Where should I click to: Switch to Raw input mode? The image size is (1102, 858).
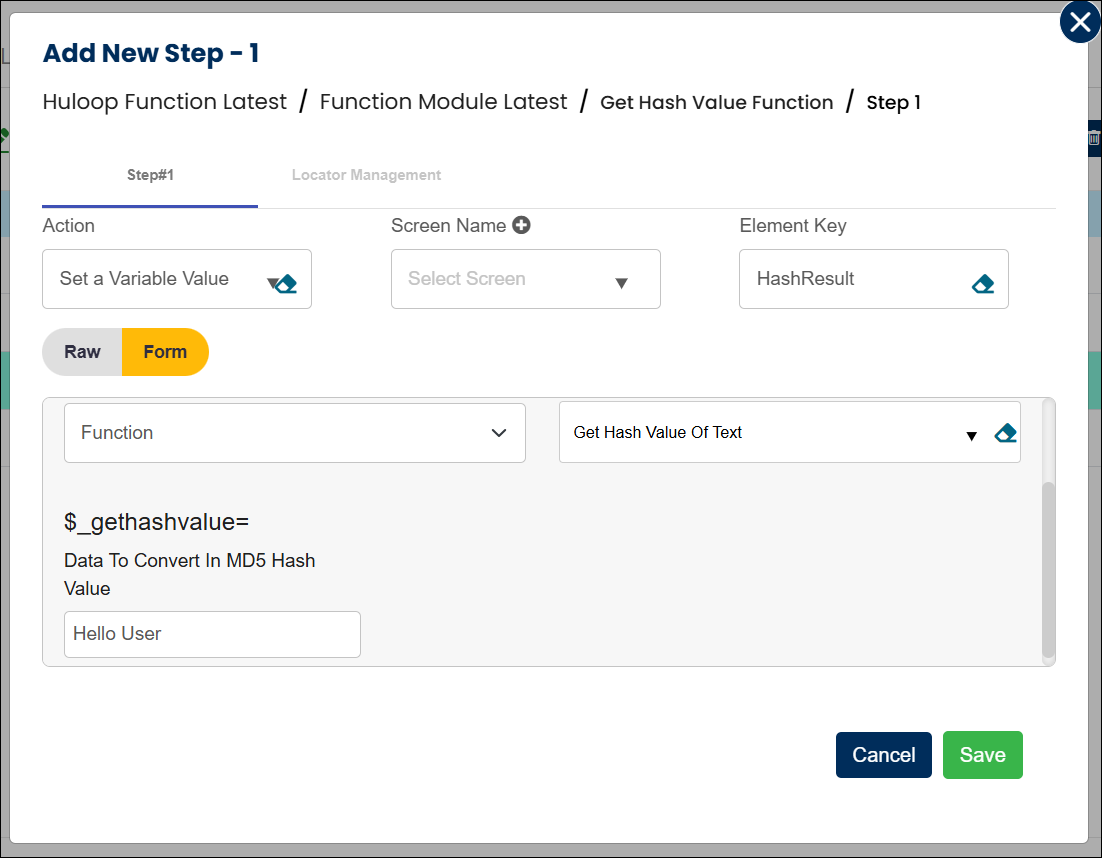[x=83, y=352]
